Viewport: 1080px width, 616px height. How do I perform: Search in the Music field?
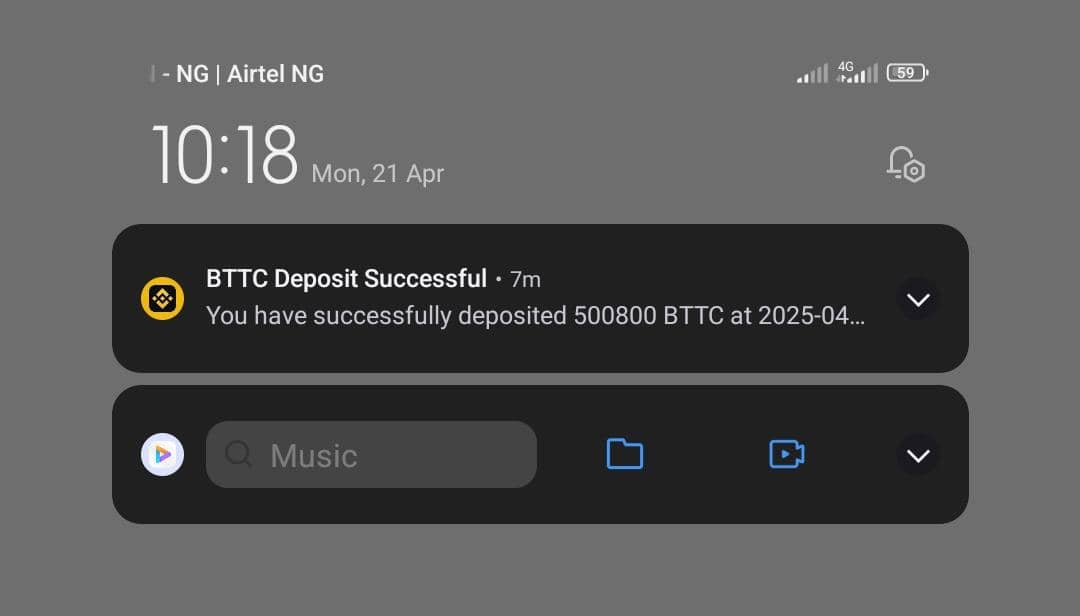tap(371, 455)
